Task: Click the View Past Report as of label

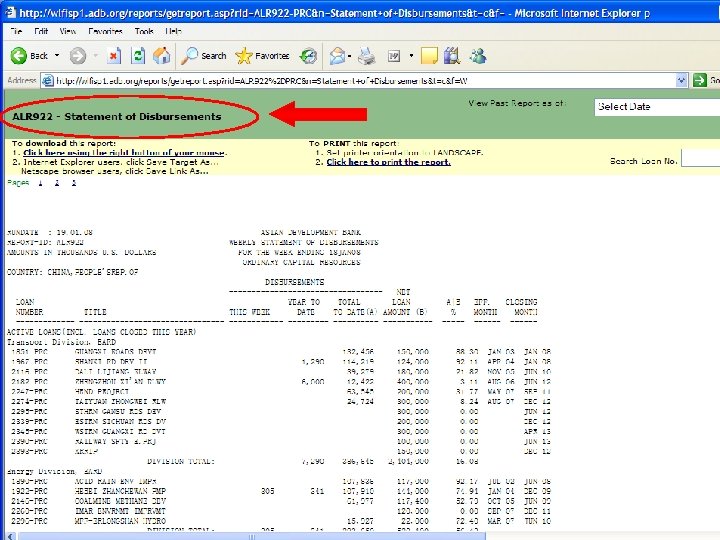Action: 517,103
